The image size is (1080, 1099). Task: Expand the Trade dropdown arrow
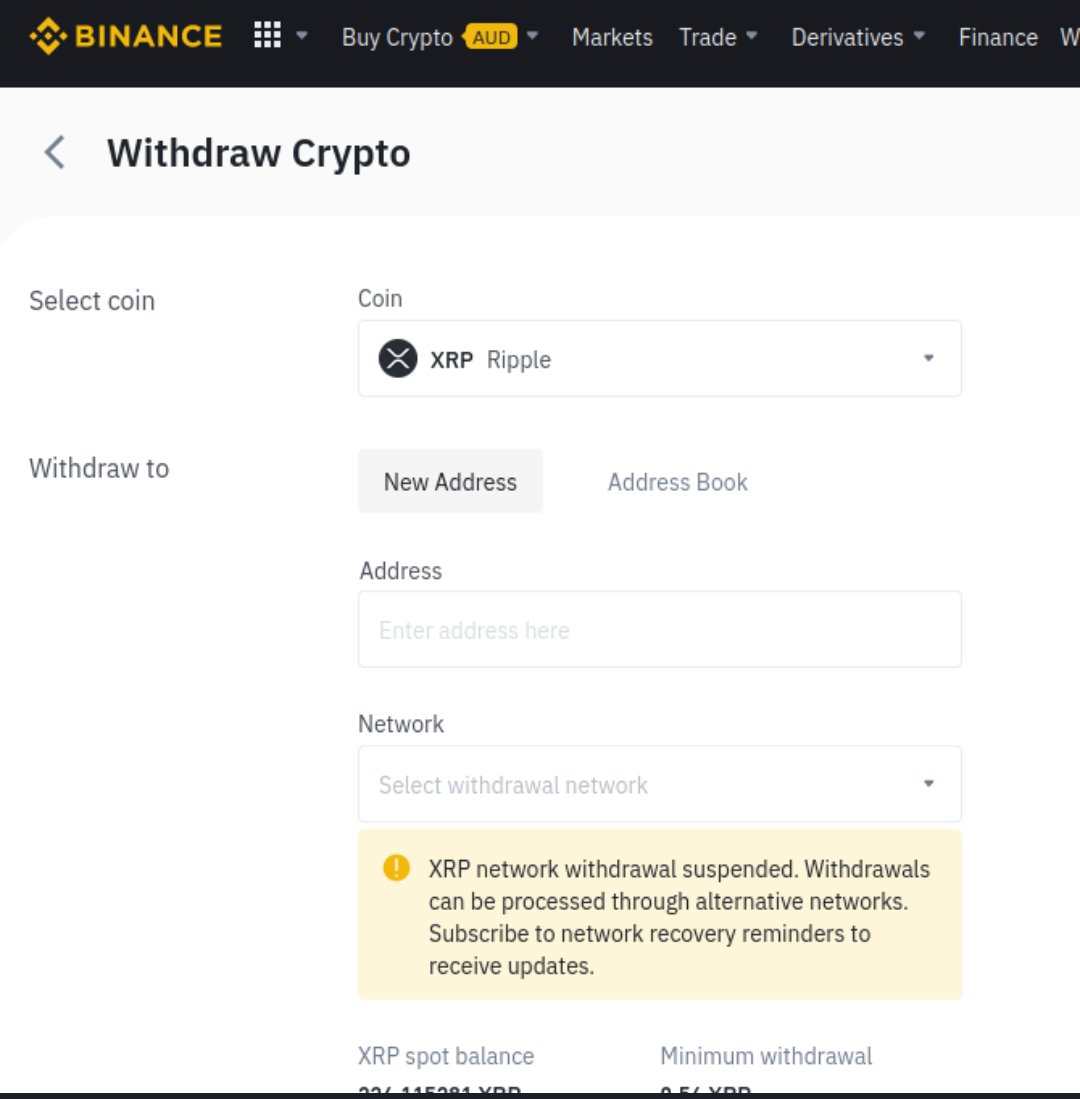click(751, 35)
